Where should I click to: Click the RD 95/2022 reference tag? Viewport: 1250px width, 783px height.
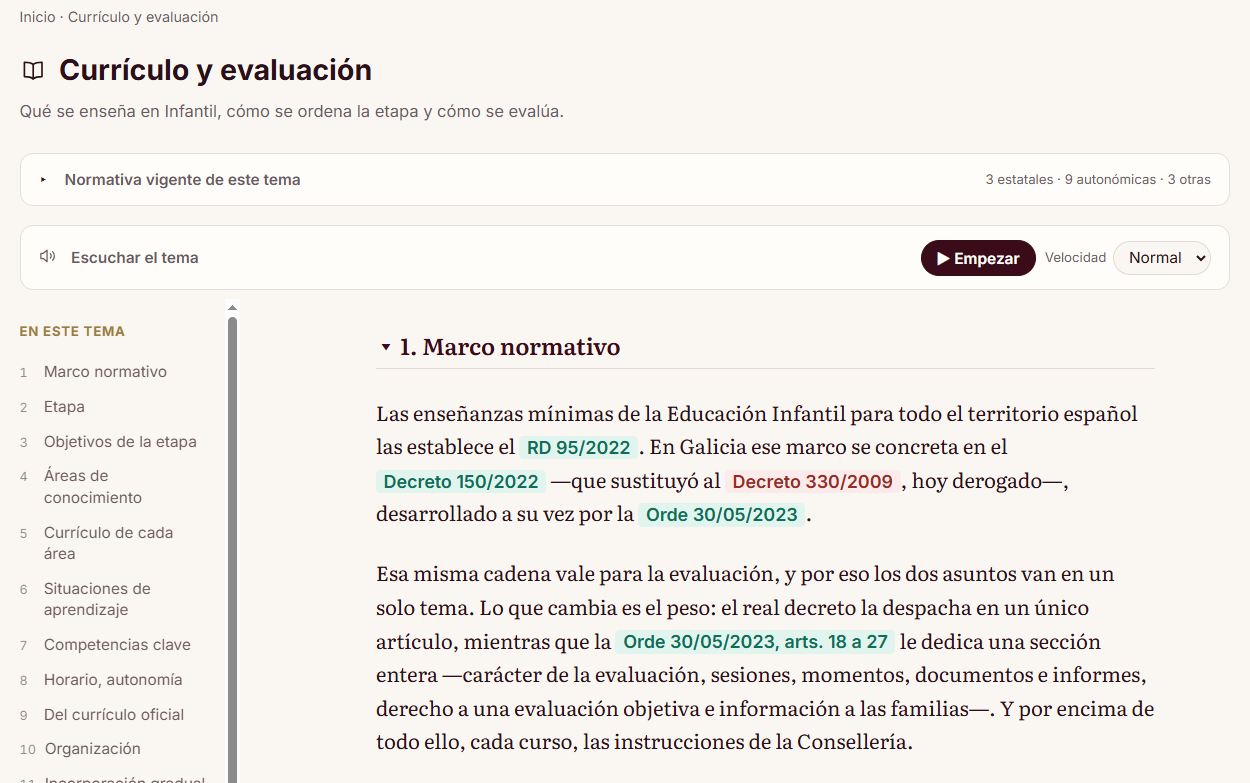(x=579, y=447)
